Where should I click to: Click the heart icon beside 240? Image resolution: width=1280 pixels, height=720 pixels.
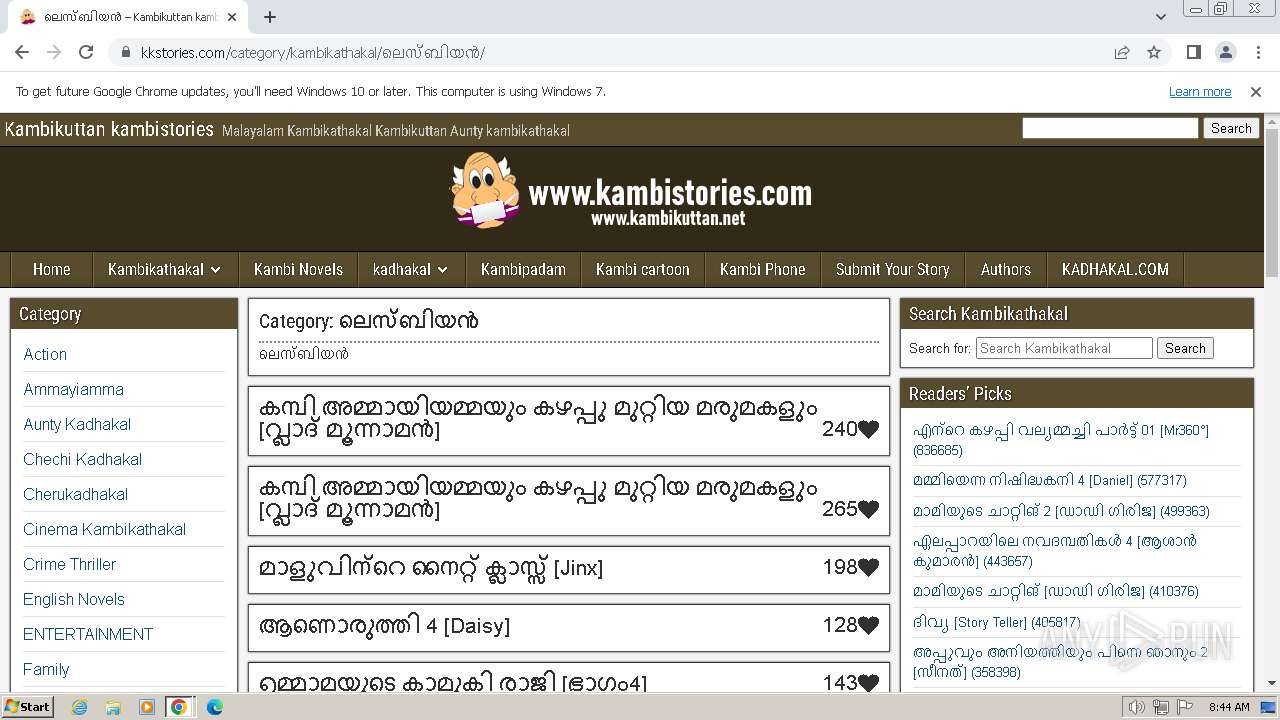coord(868,429)
